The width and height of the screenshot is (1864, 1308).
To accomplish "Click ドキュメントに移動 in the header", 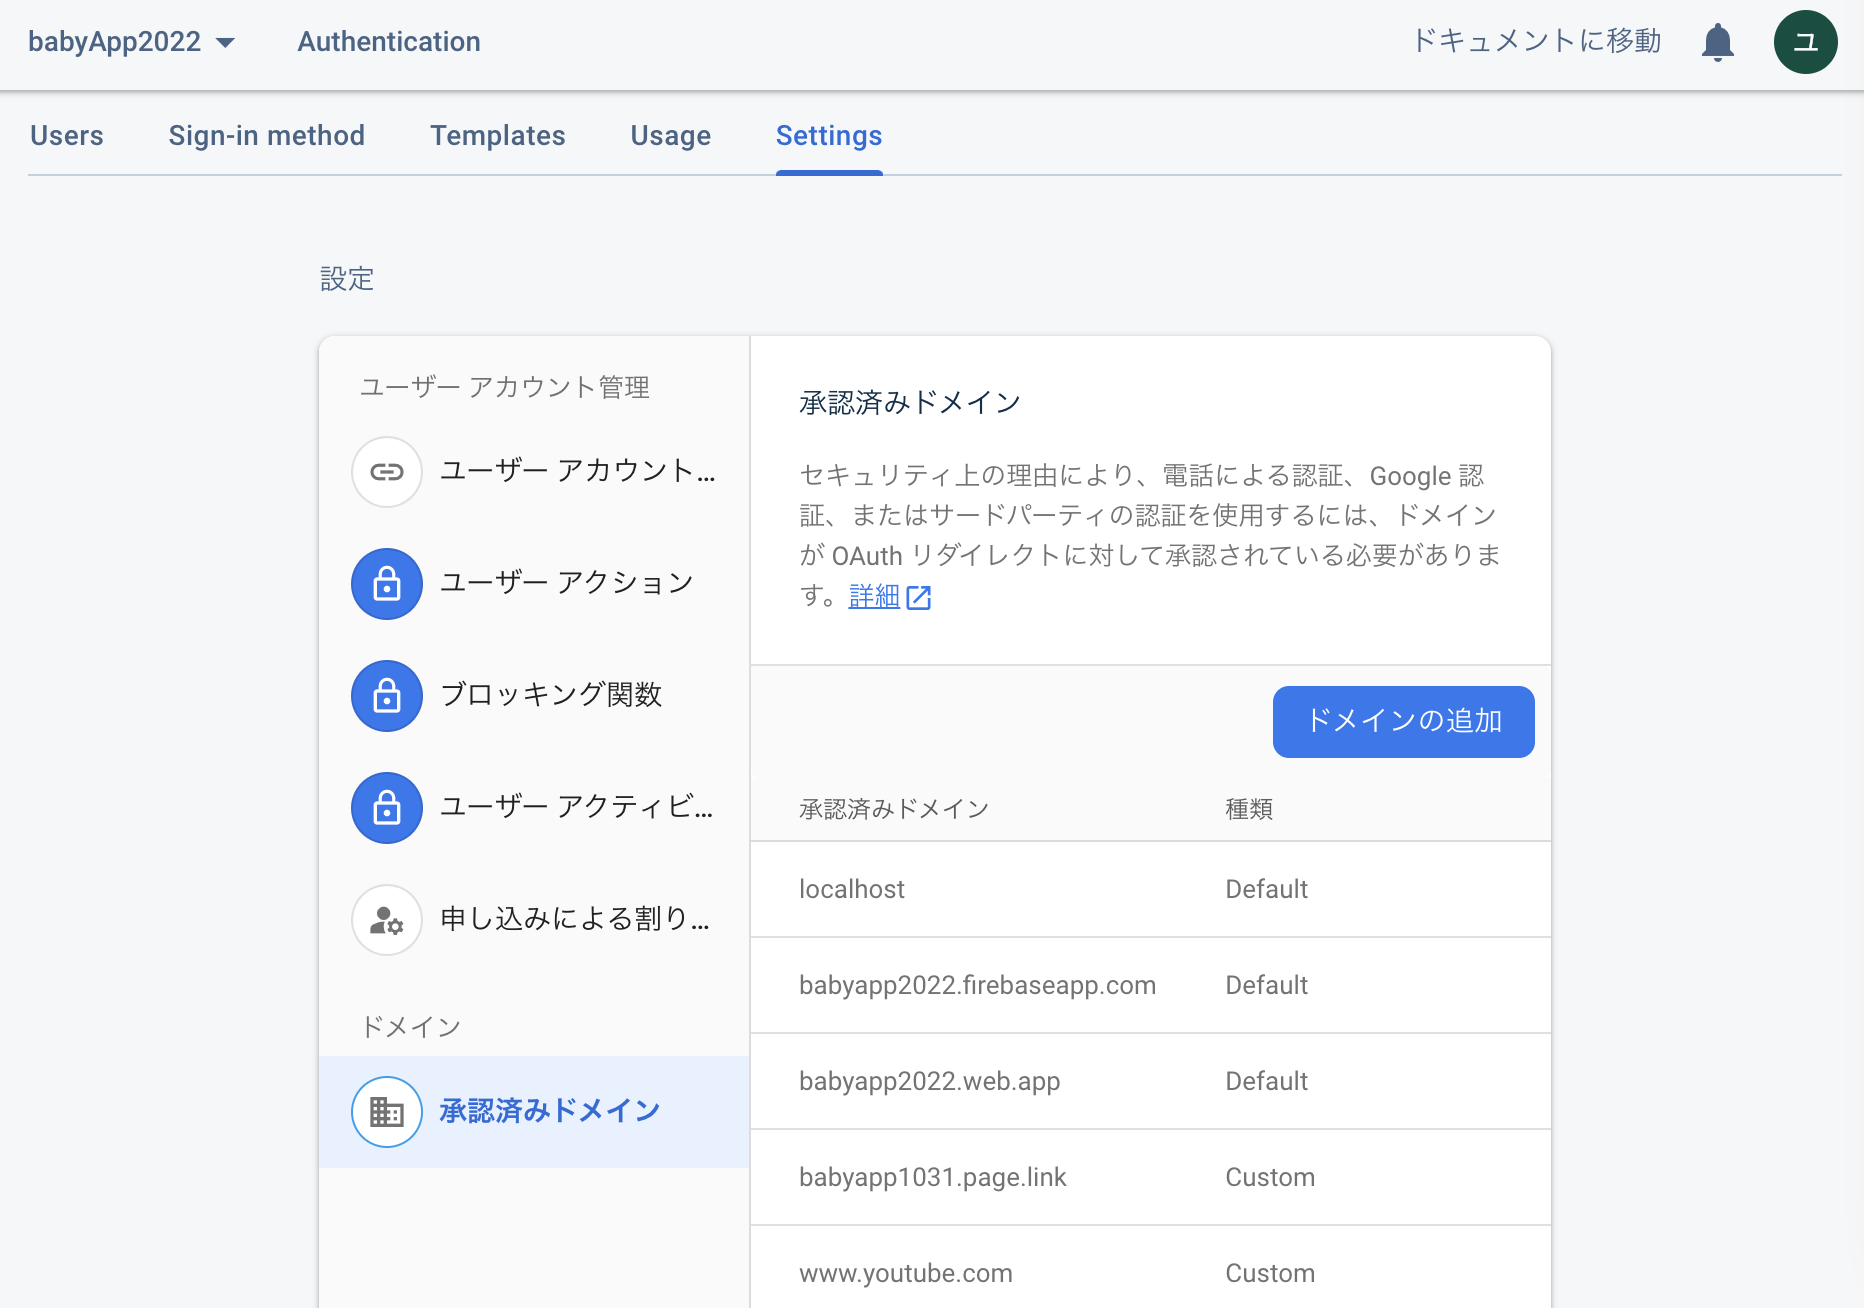I will click(x=1536, y=42).
